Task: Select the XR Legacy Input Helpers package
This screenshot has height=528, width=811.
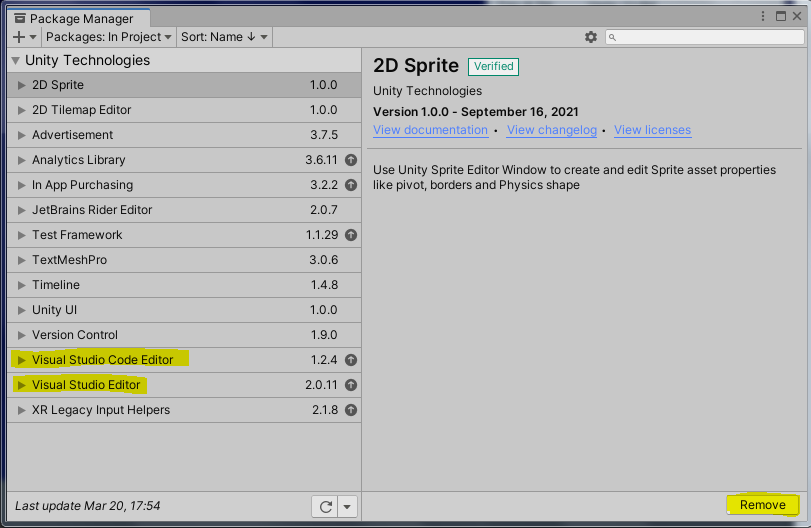Action: tap(184, 410)
